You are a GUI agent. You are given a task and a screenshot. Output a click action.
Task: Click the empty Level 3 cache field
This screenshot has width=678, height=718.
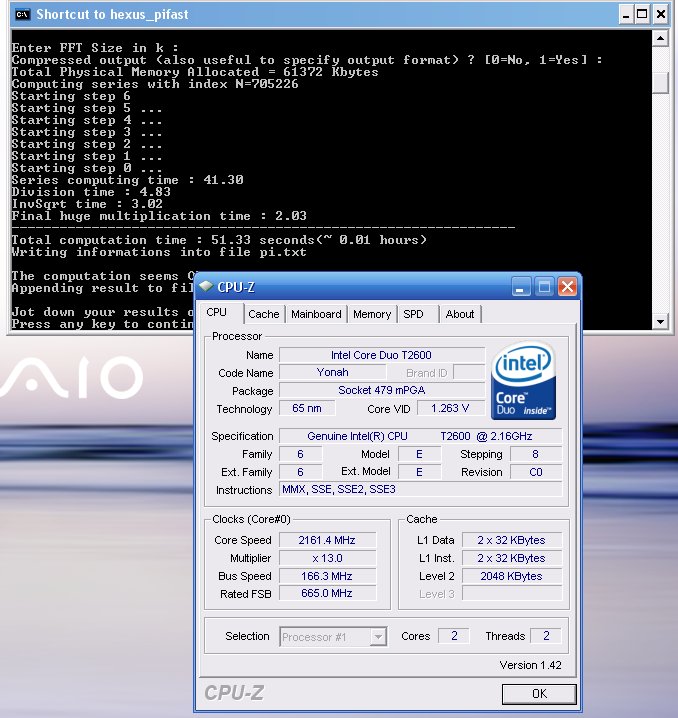coord(512,593)
